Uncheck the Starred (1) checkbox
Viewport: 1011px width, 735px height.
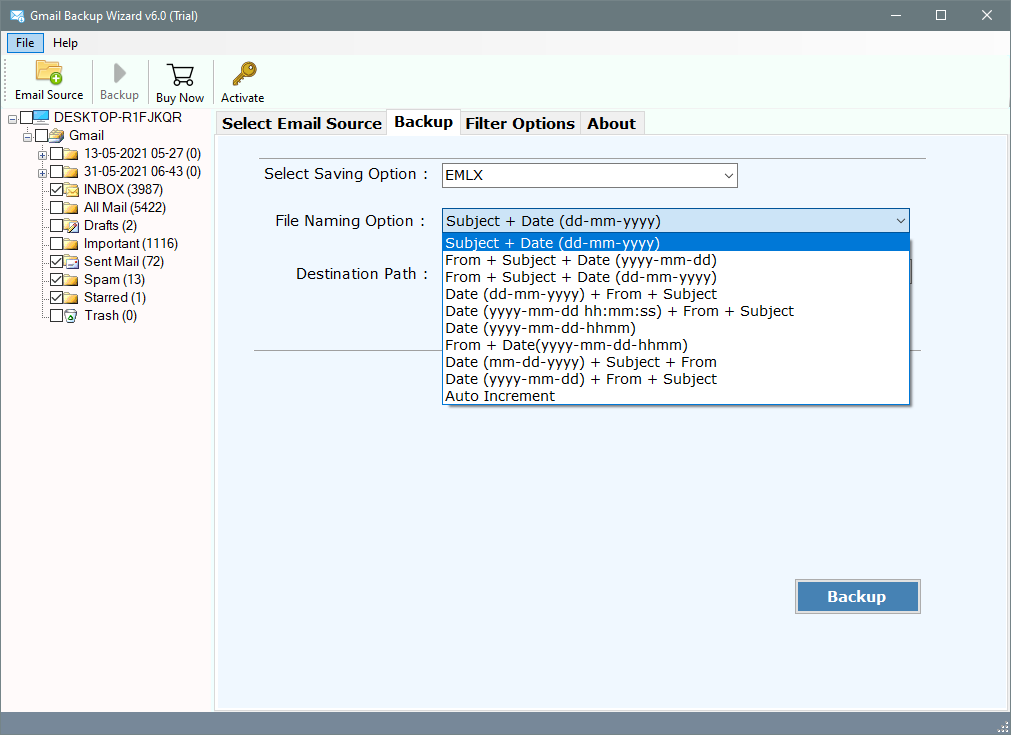[57, 298]
